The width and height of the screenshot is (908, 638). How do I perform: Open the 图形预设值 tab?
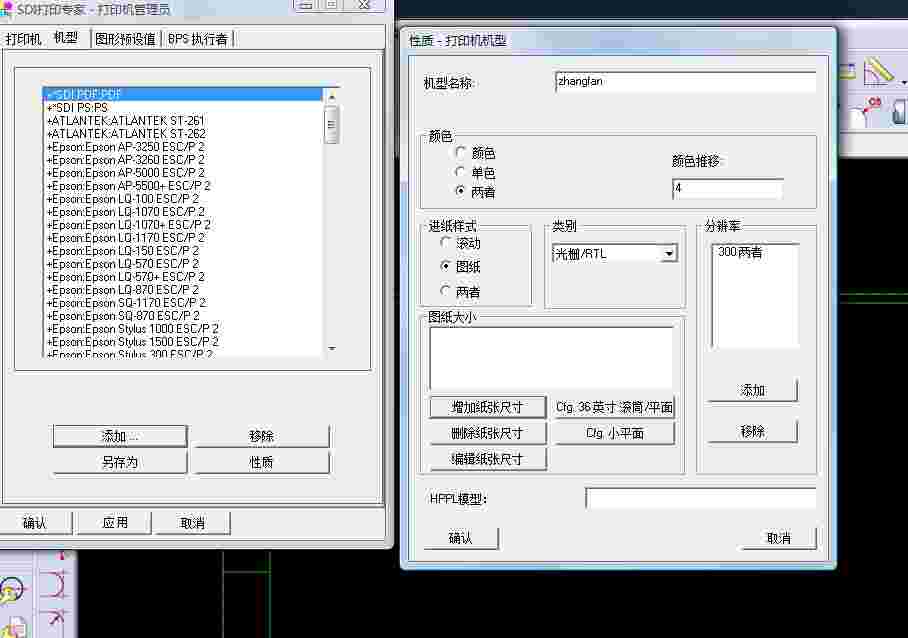tap(125, 39)
